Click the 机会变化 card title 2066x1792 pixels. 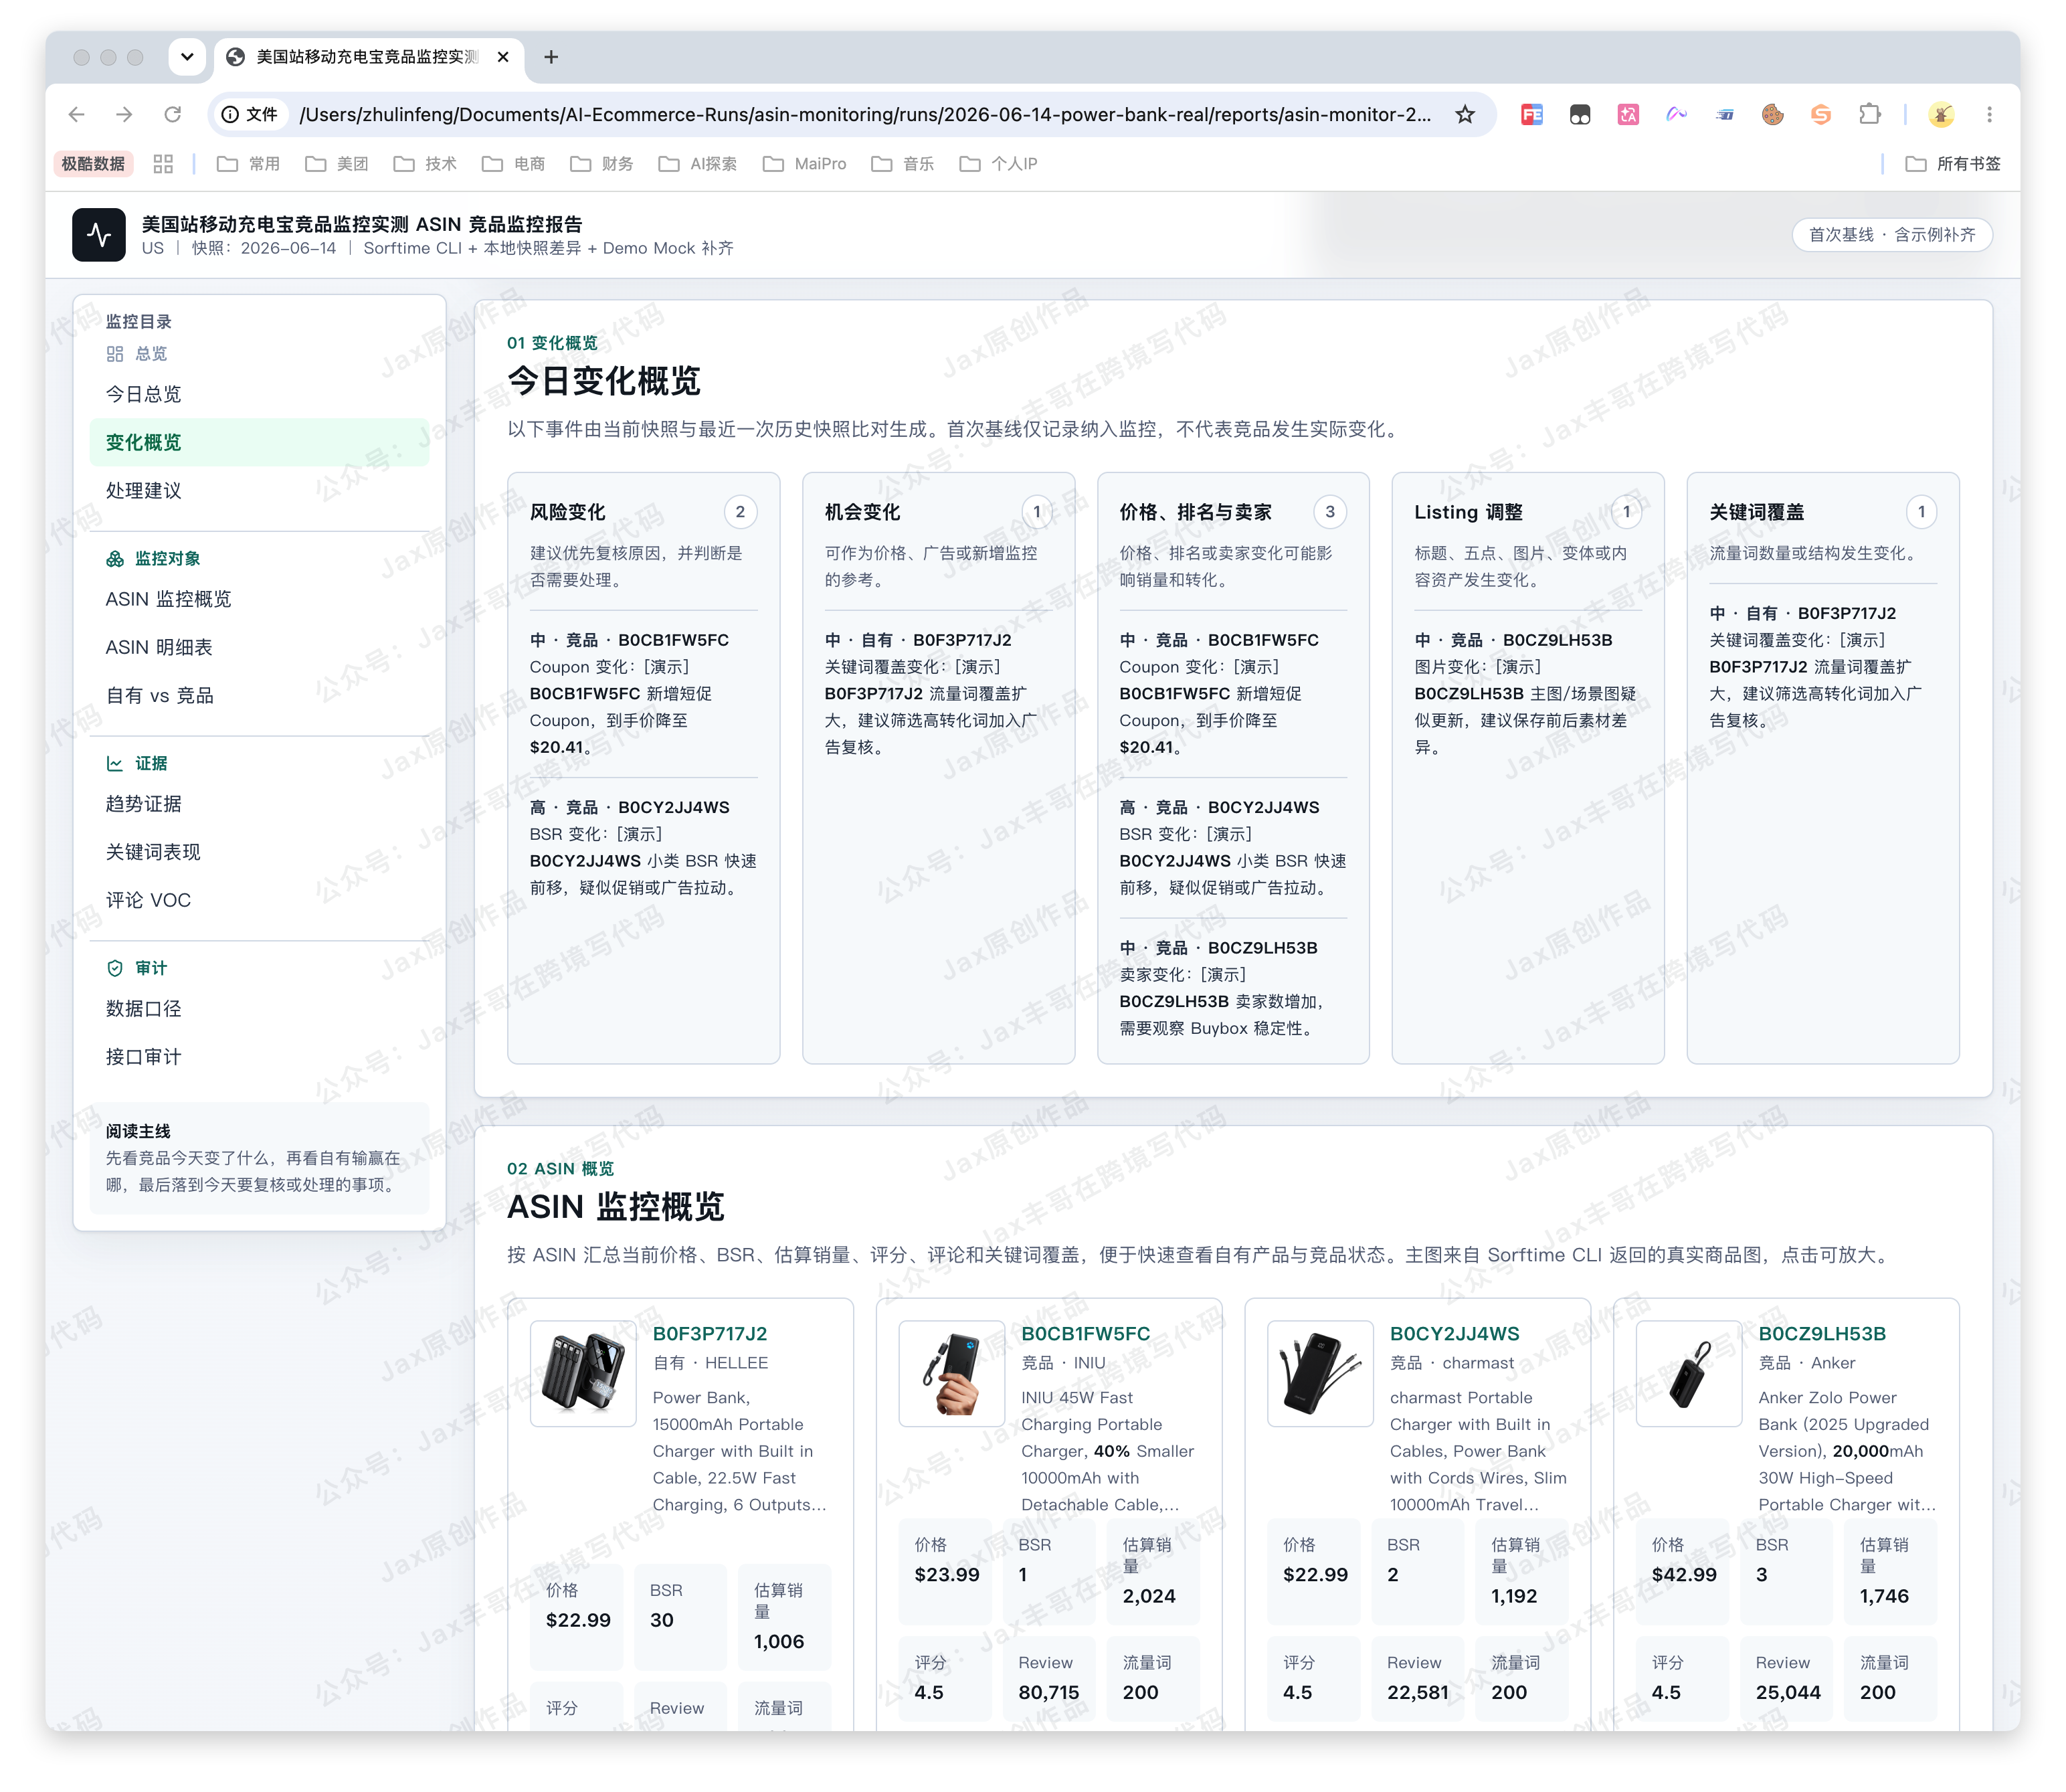[863, 512]
